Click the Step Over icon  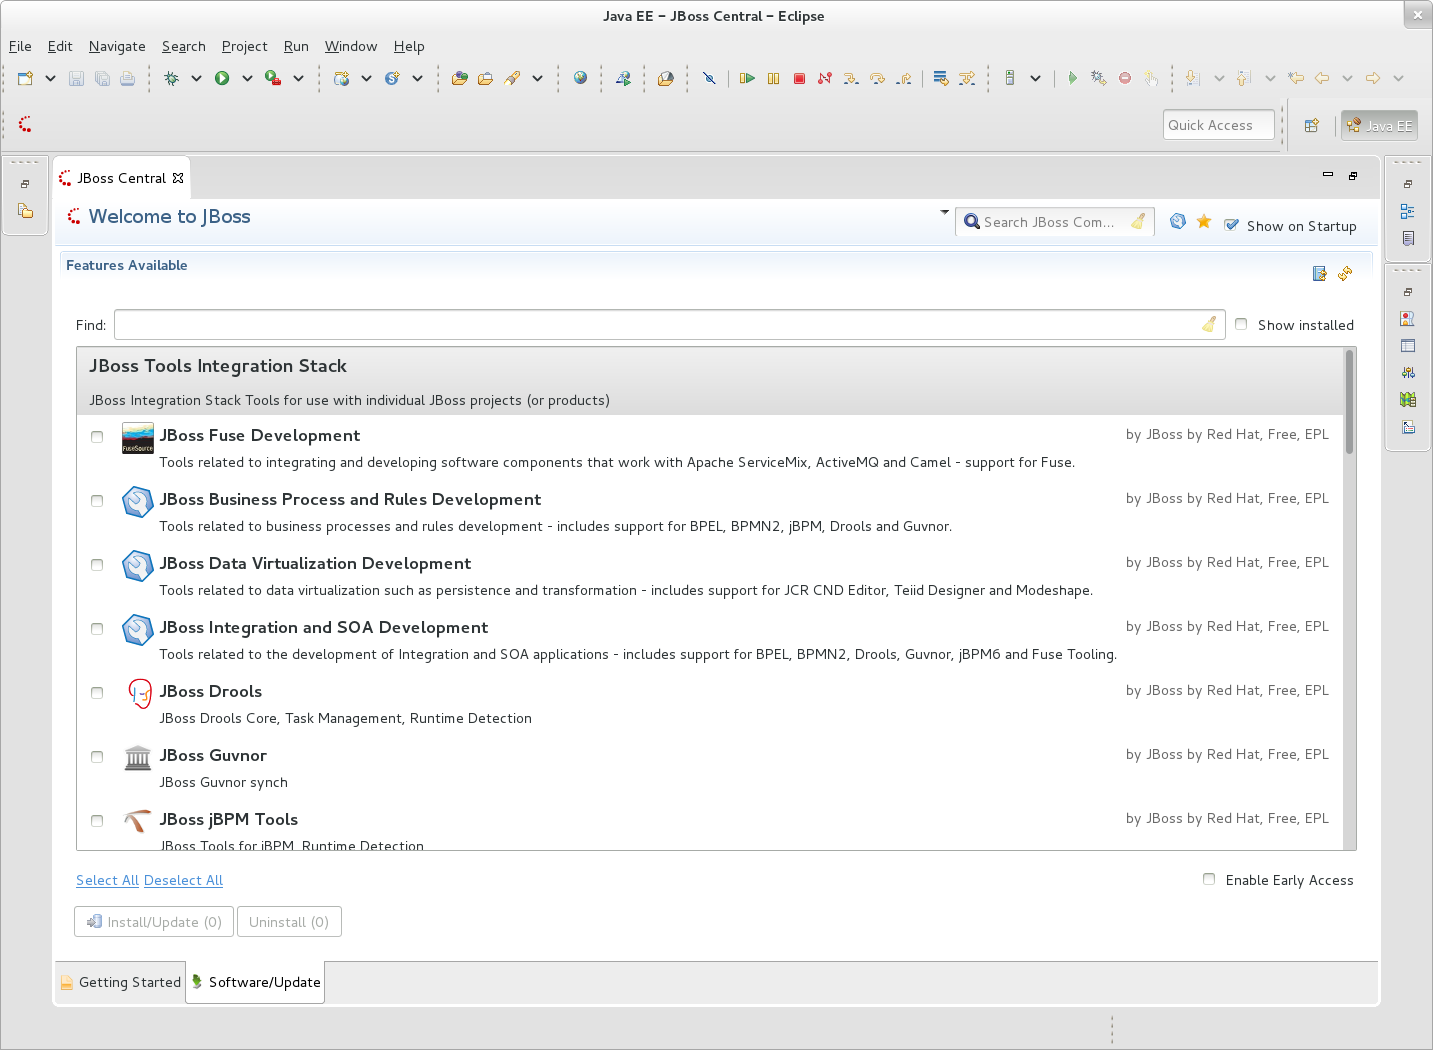(877, 78)
